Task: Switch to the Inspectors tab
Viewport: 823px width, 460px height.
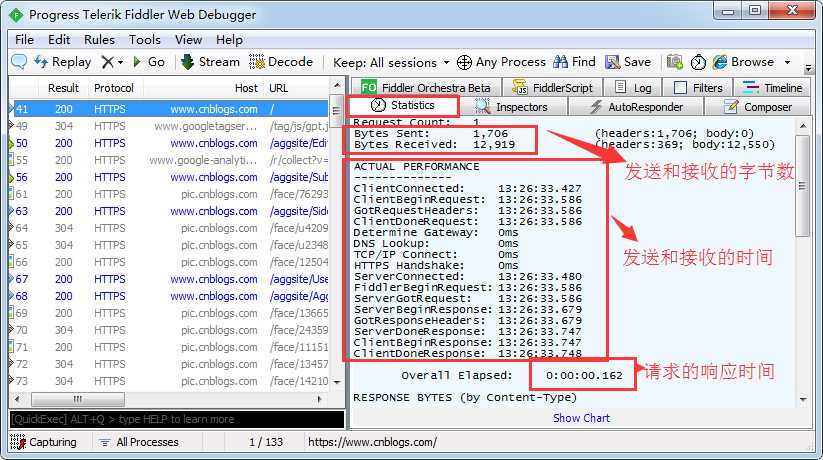Action: [512, 107]
